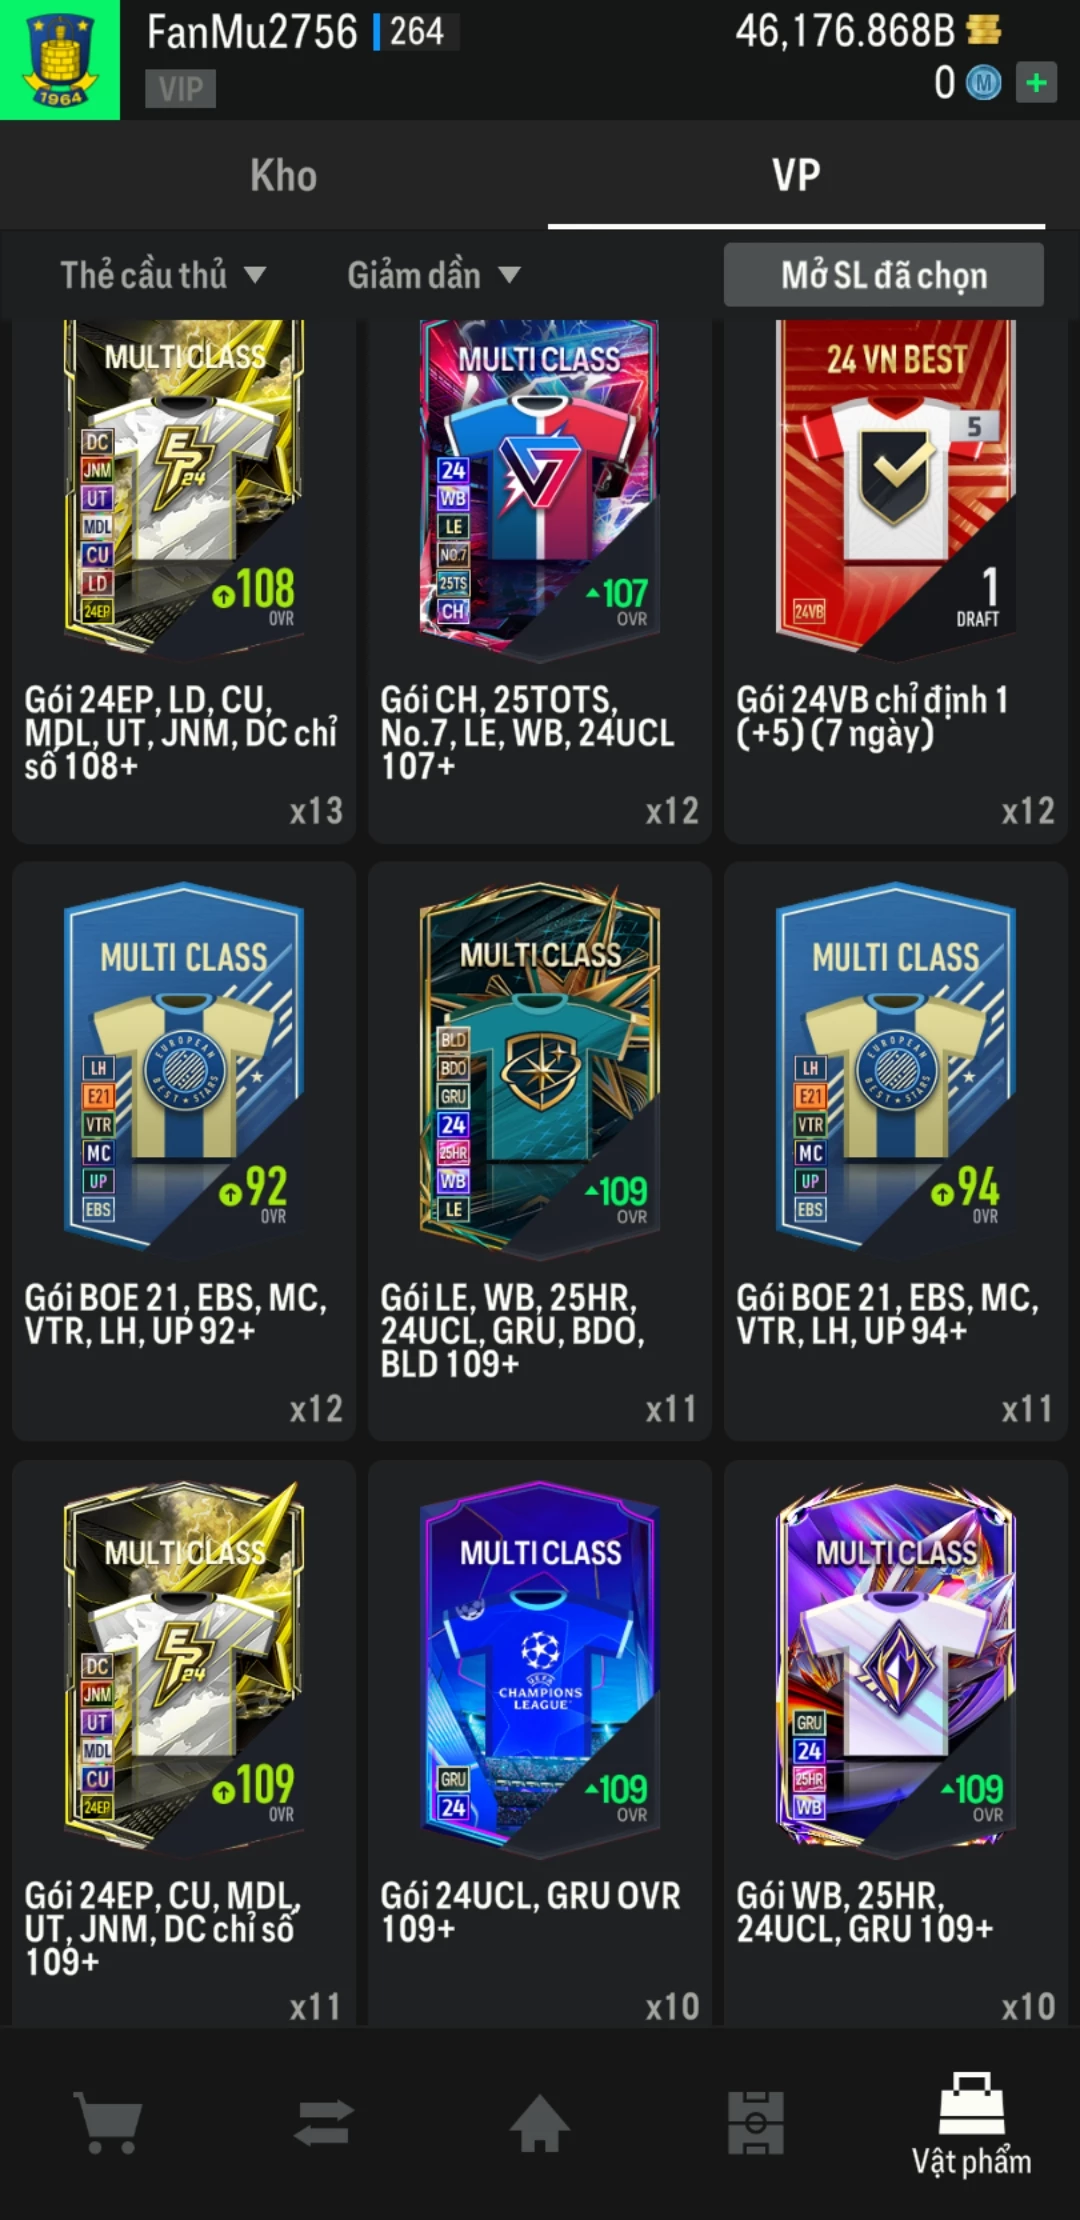The height and width of the screenshot is (2220, 1080).
Task: Select the 24 VN BEST draft pack
Action: point(896,581)
